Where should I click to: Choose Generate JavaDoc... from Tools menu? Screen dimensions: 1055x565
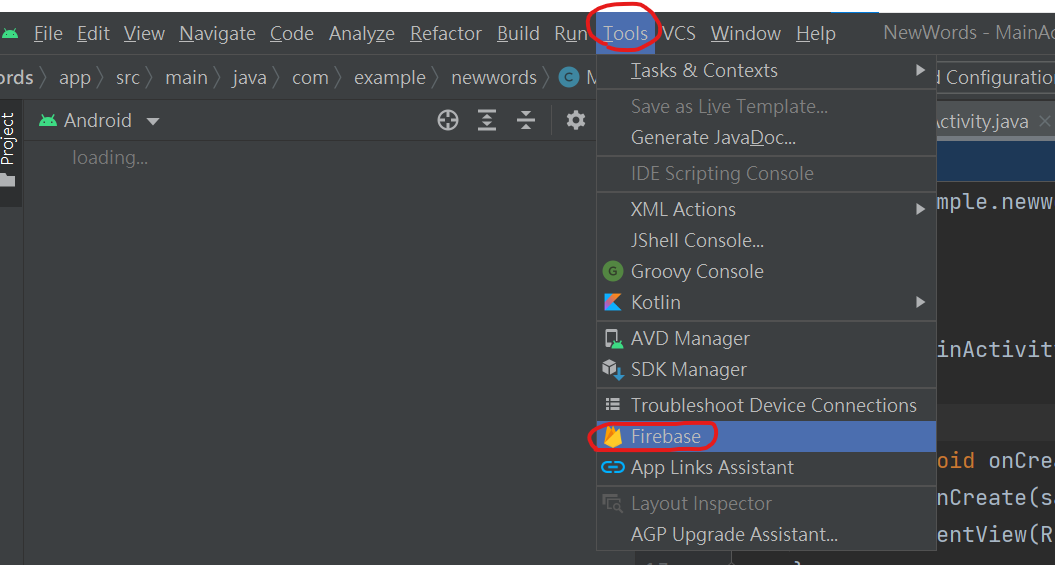766,138
